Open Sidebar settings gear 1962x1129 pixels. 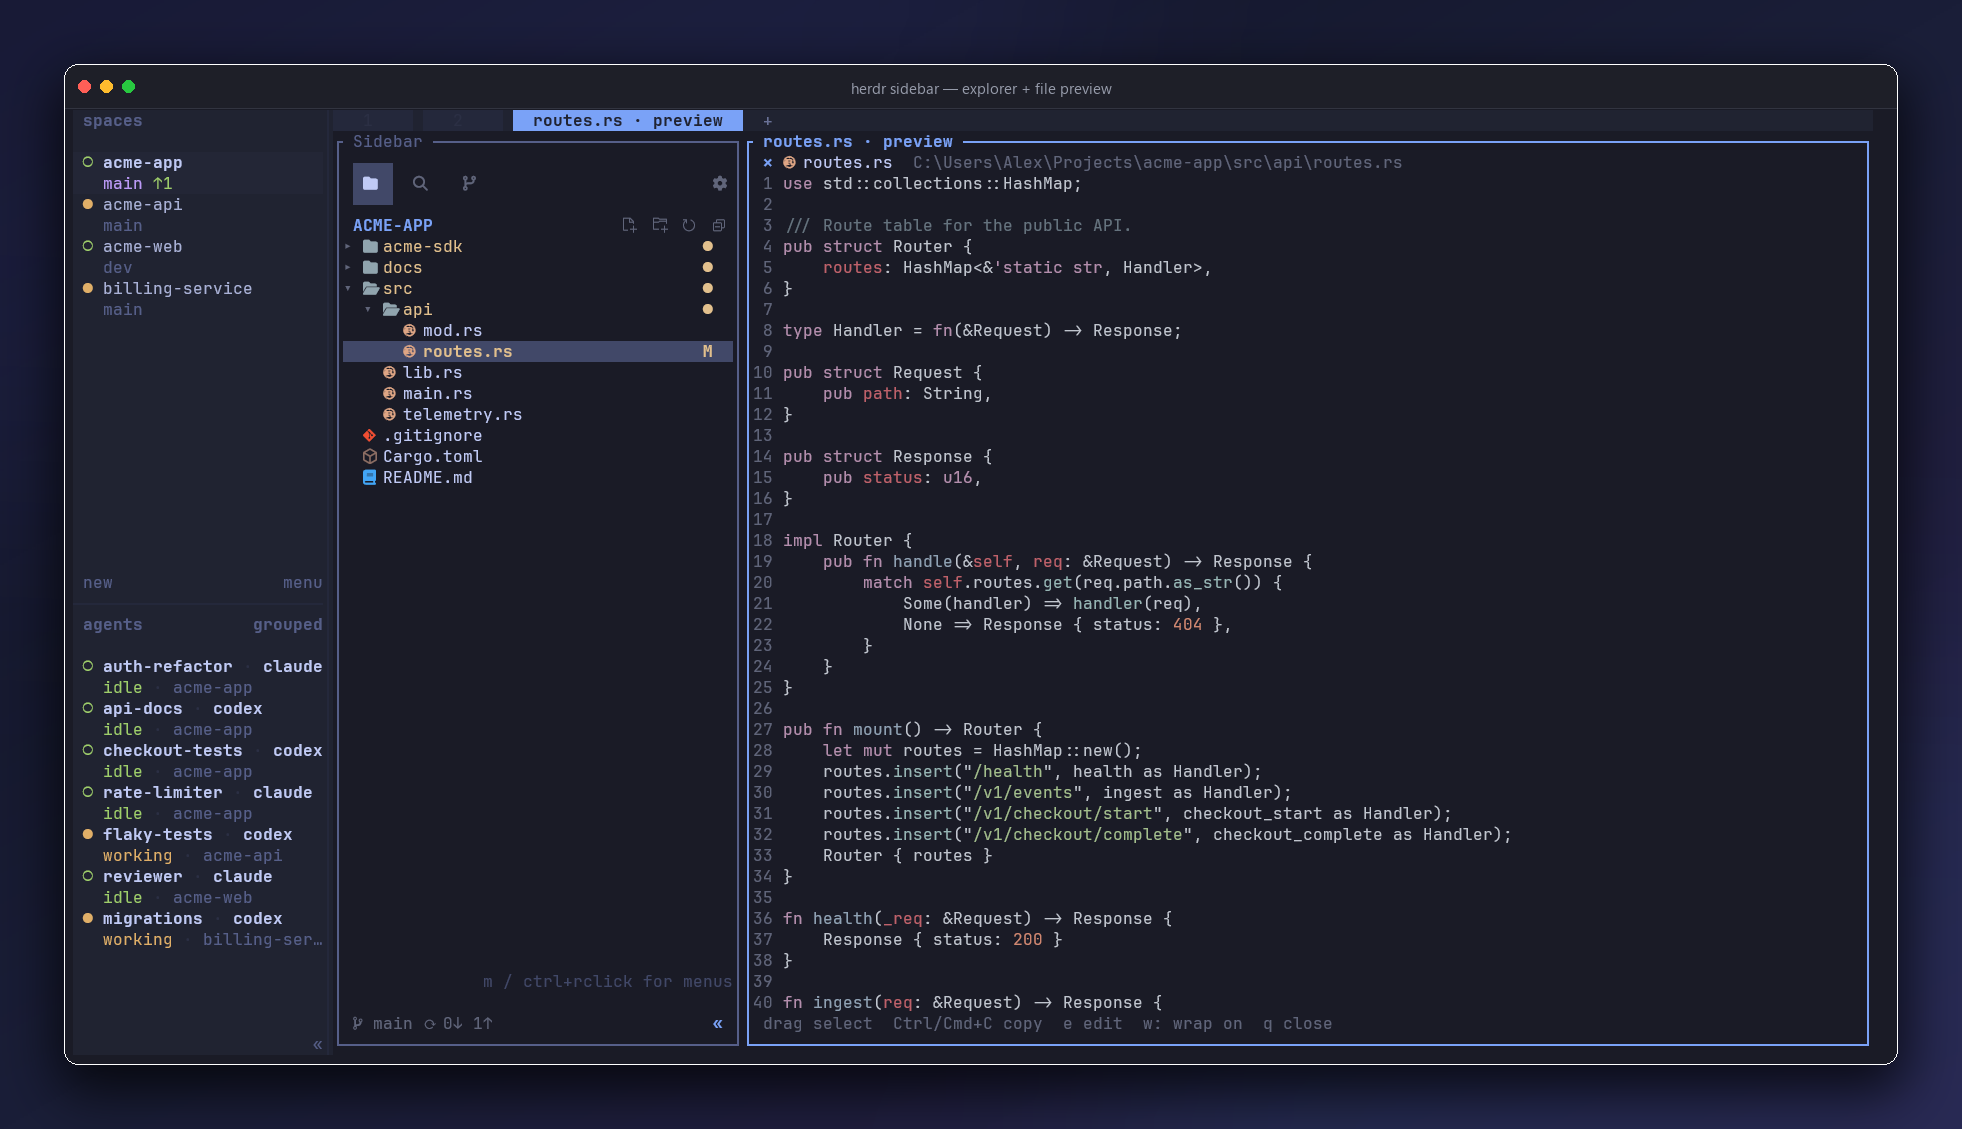pos(719,184)
